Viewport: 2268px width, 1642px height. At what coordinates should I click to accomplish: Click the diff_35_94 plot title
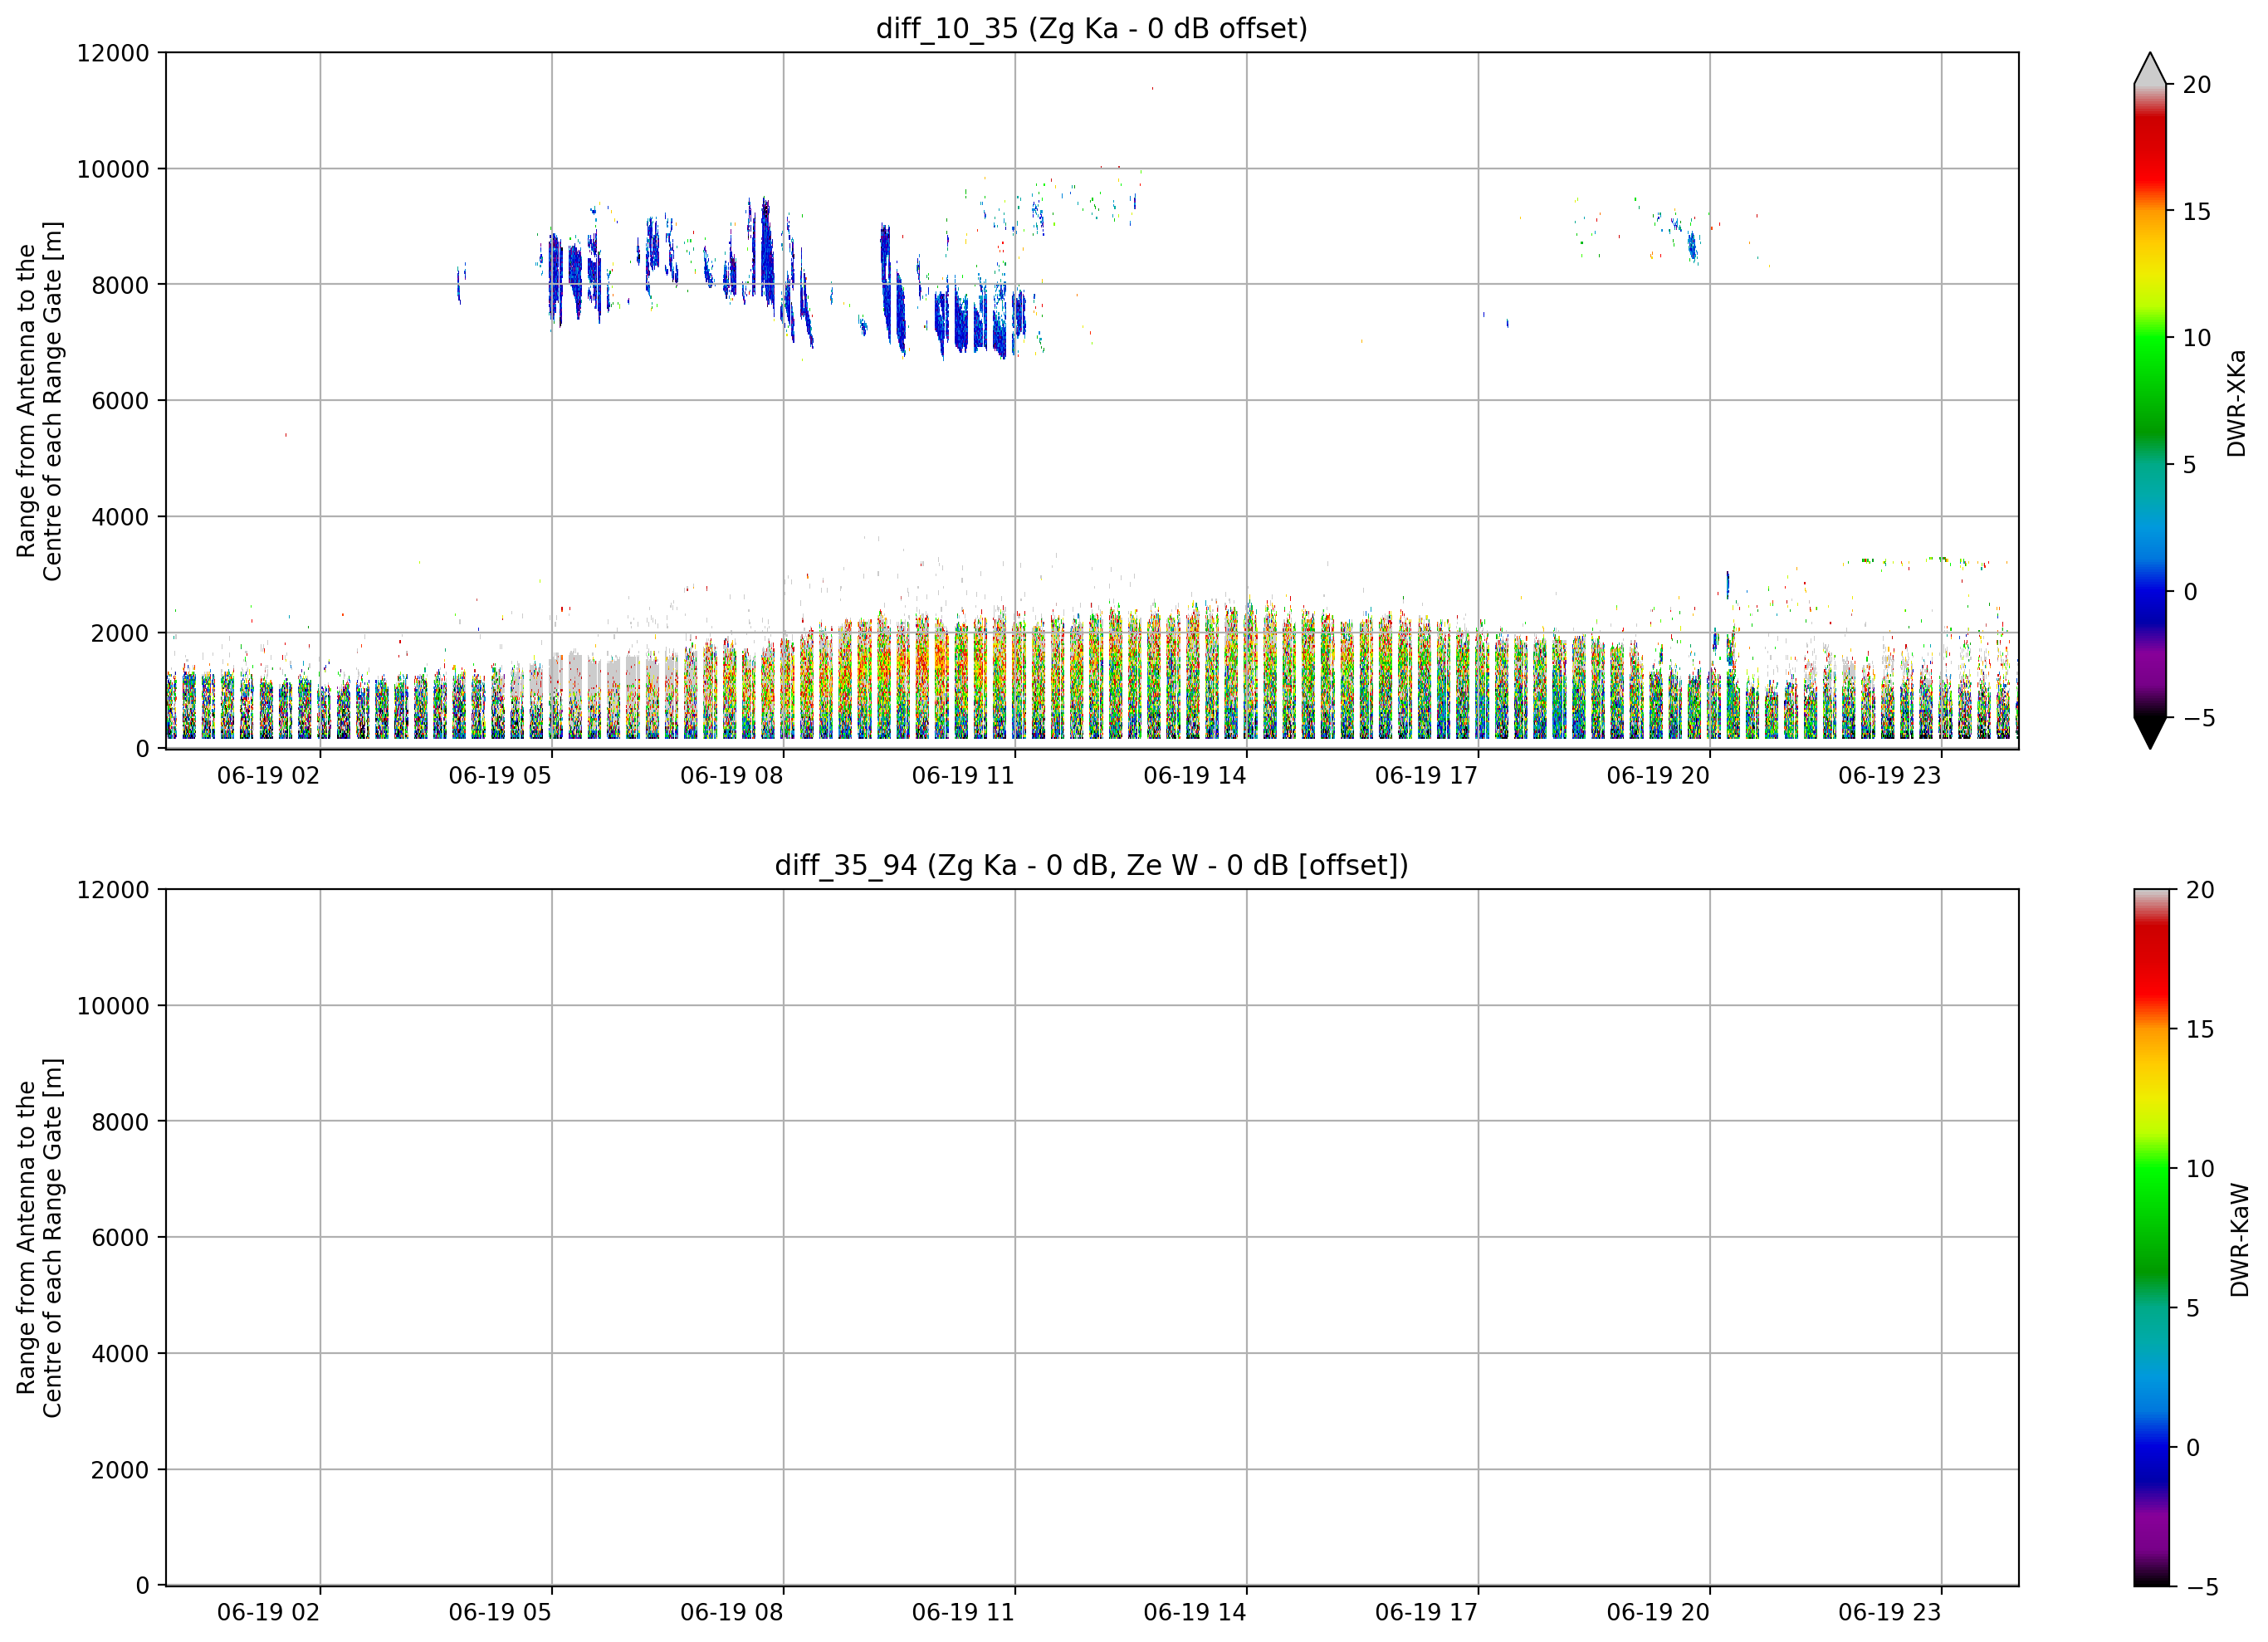(1091, 865)
